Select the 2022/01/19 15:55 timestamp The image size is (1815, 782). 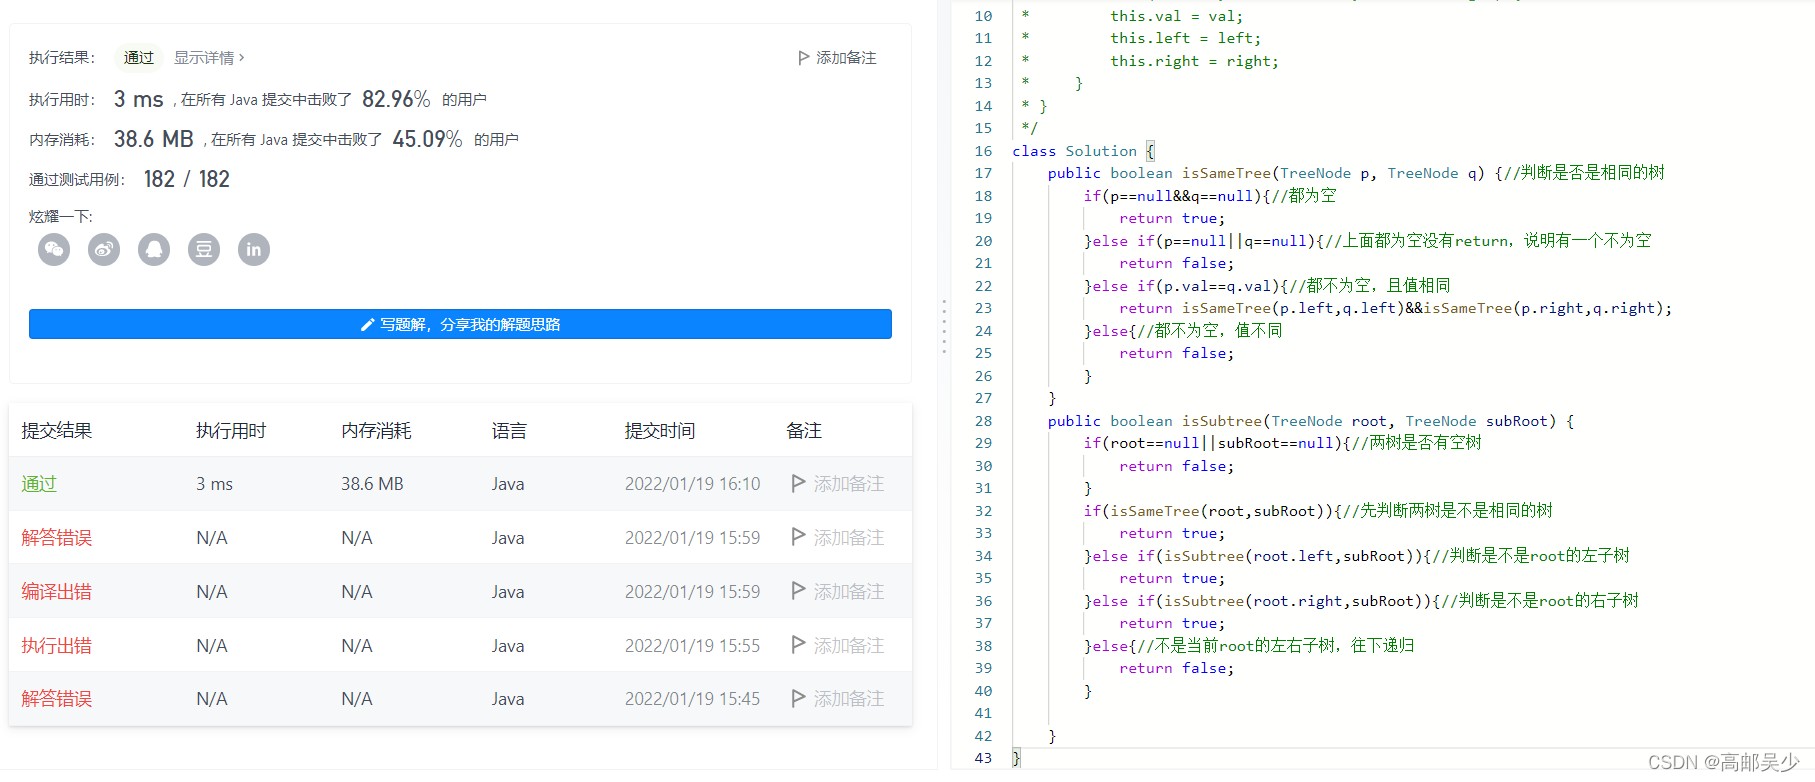point(692,646)
